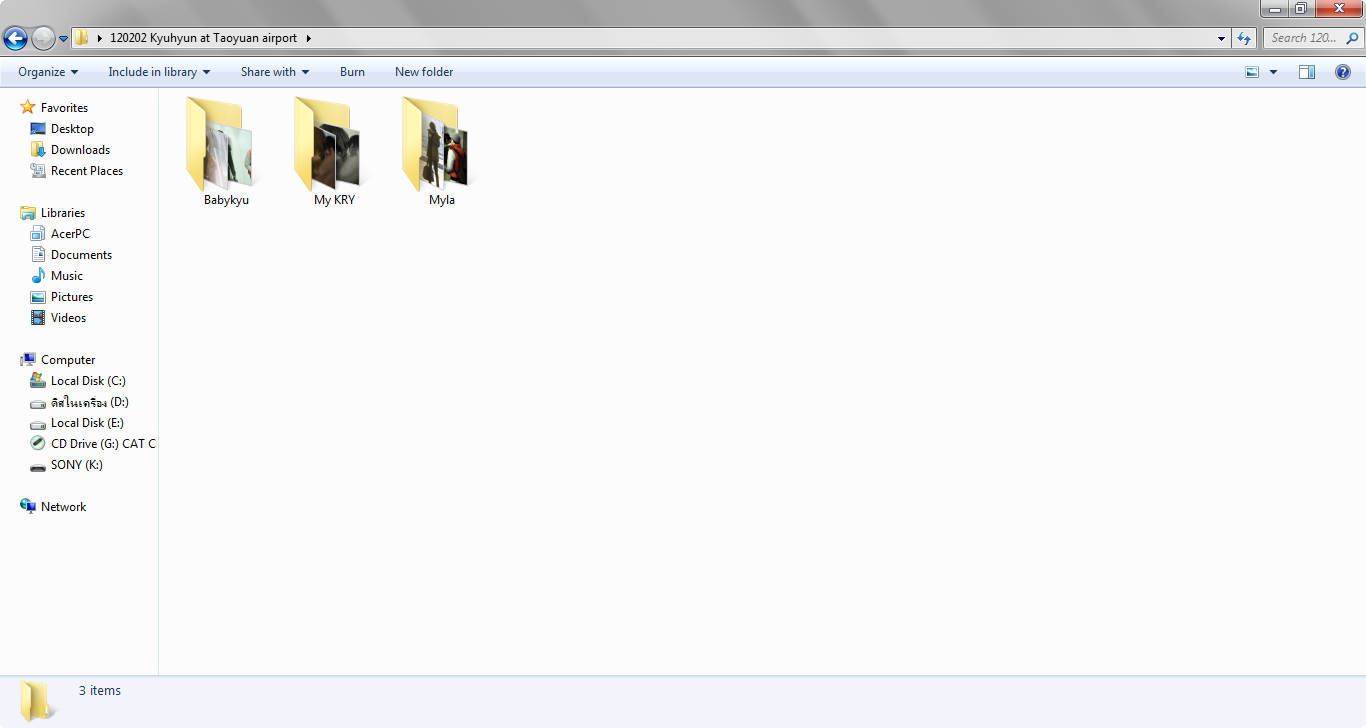Open the Include in library menu
The width and height of the screenshot is (1366, 728).
159,72
